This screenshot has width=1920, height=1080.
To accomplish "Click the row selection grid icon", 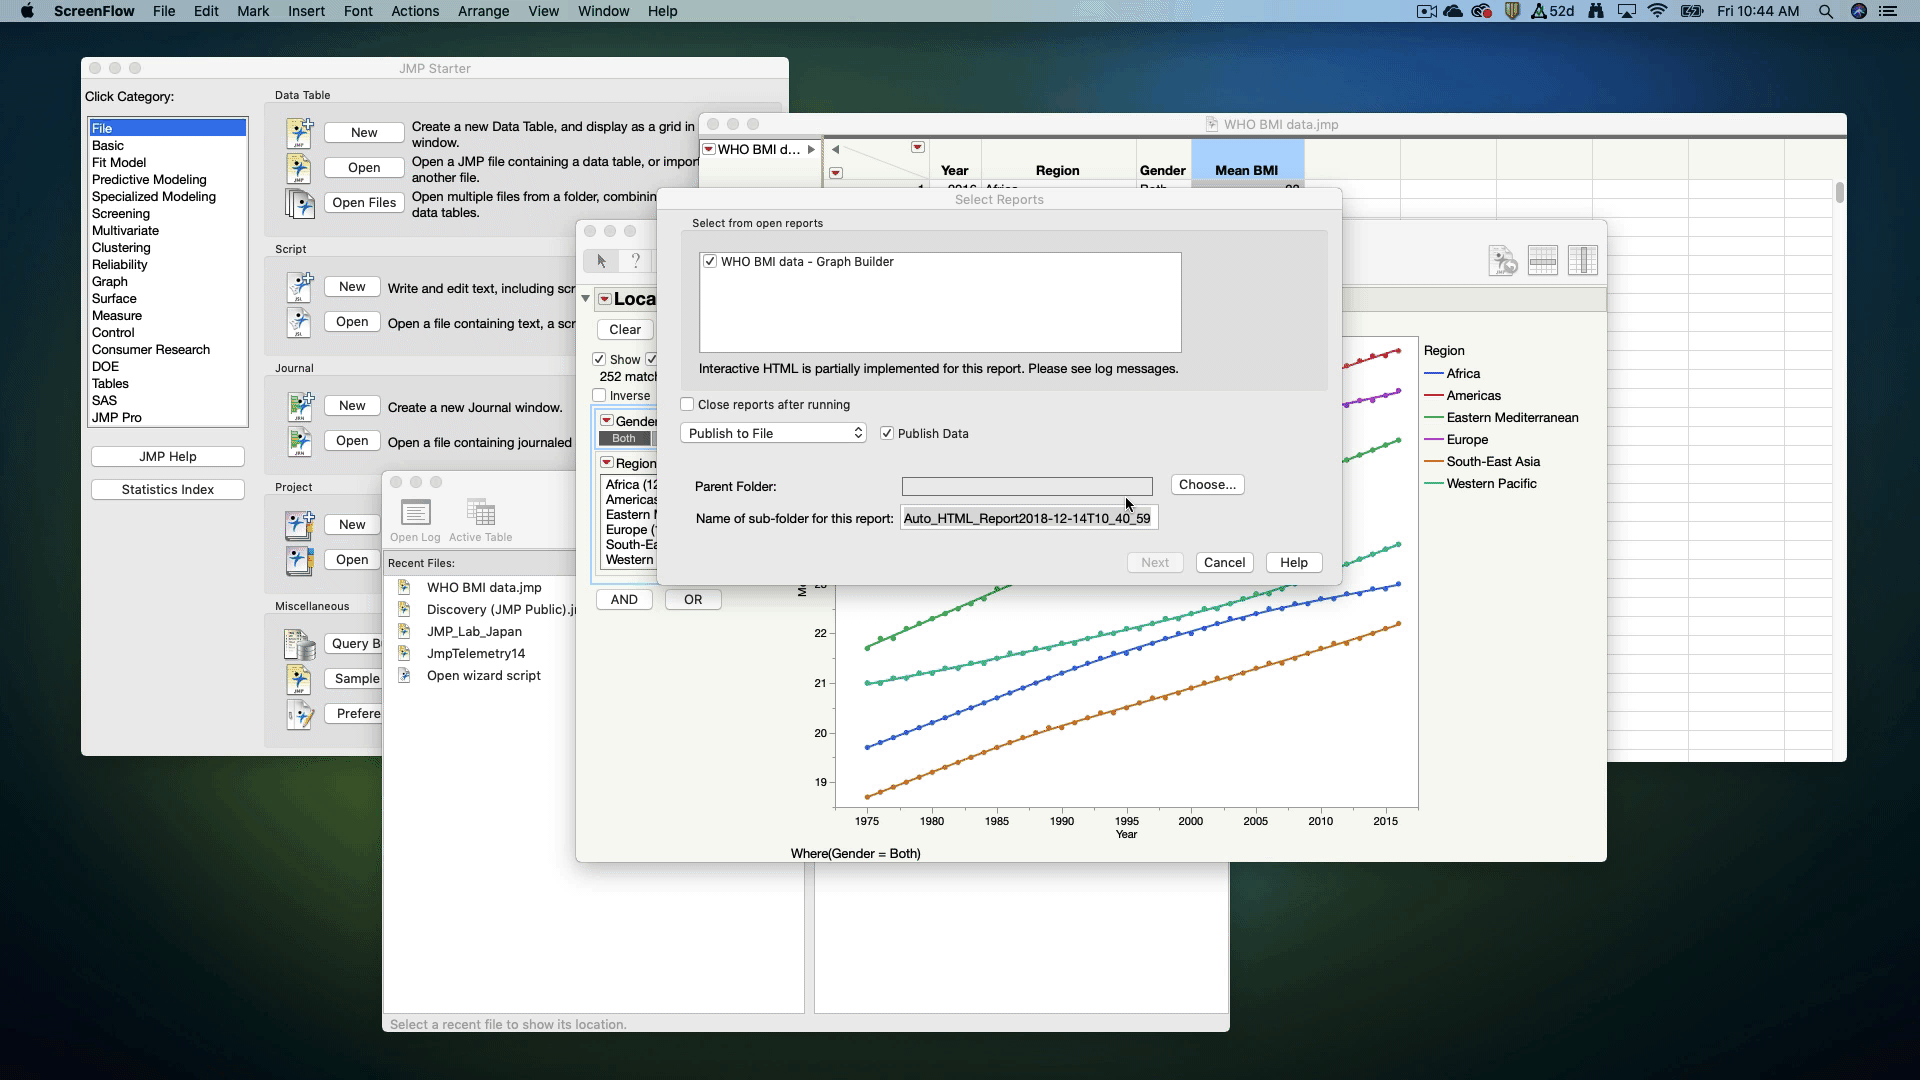I will 1543,261.
